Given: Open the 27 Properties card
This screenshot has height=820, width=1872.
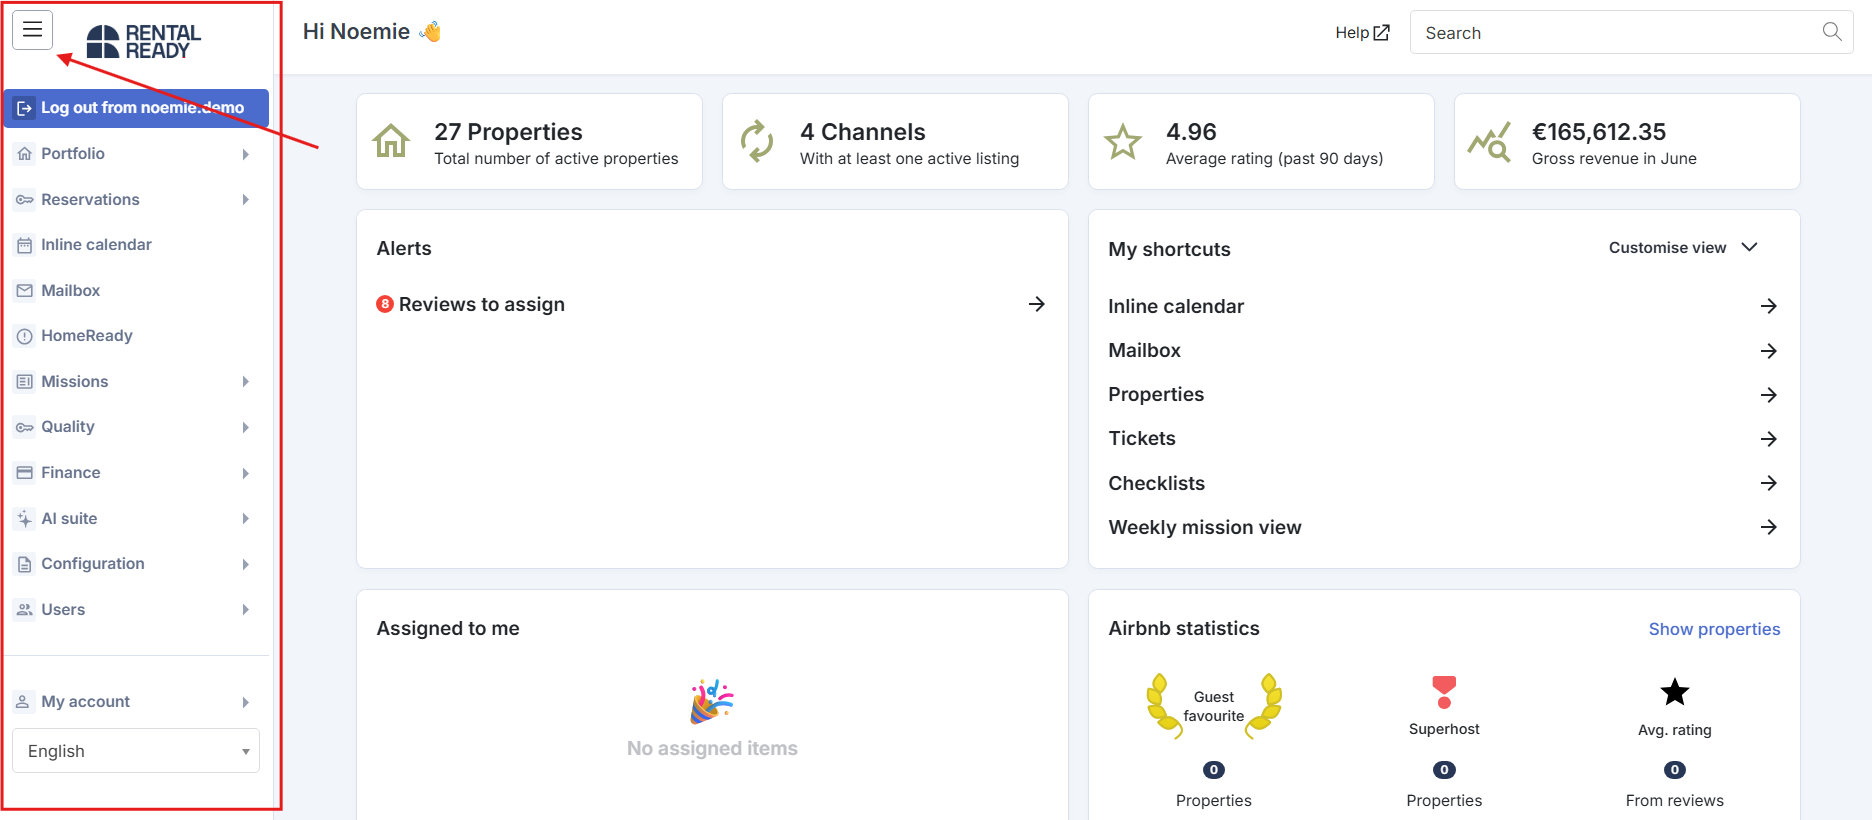Looking at the screenshot, I should pos(529,142).
